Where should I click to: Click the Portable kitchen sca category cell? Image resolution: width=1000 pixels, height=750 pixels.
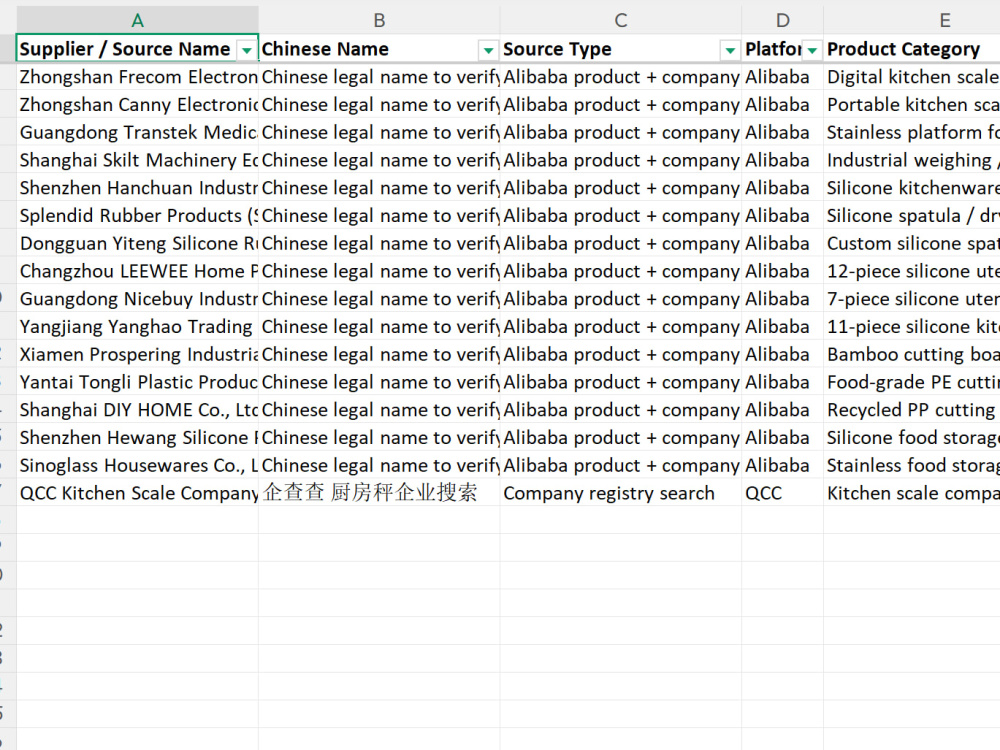912,105
